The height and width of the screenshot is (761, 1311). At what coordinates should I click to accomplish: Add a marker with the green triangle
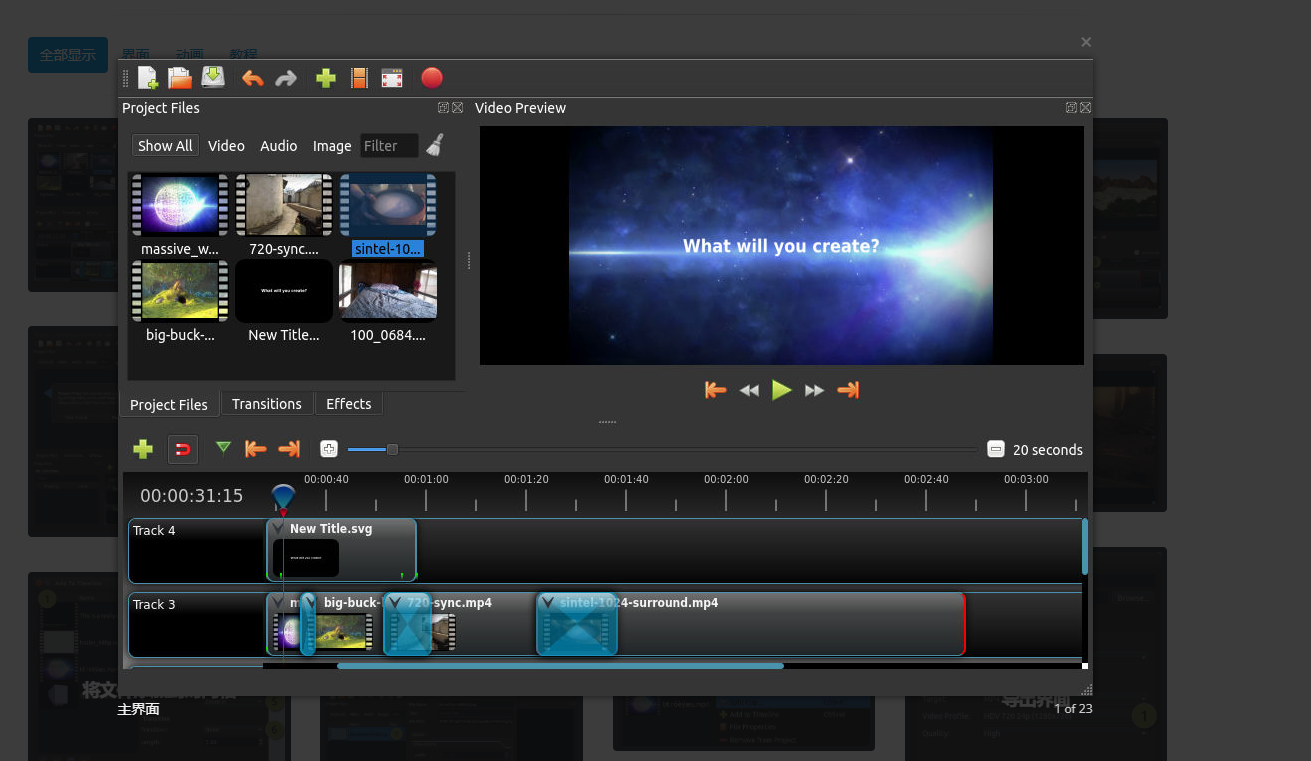(x=223, y=448)
